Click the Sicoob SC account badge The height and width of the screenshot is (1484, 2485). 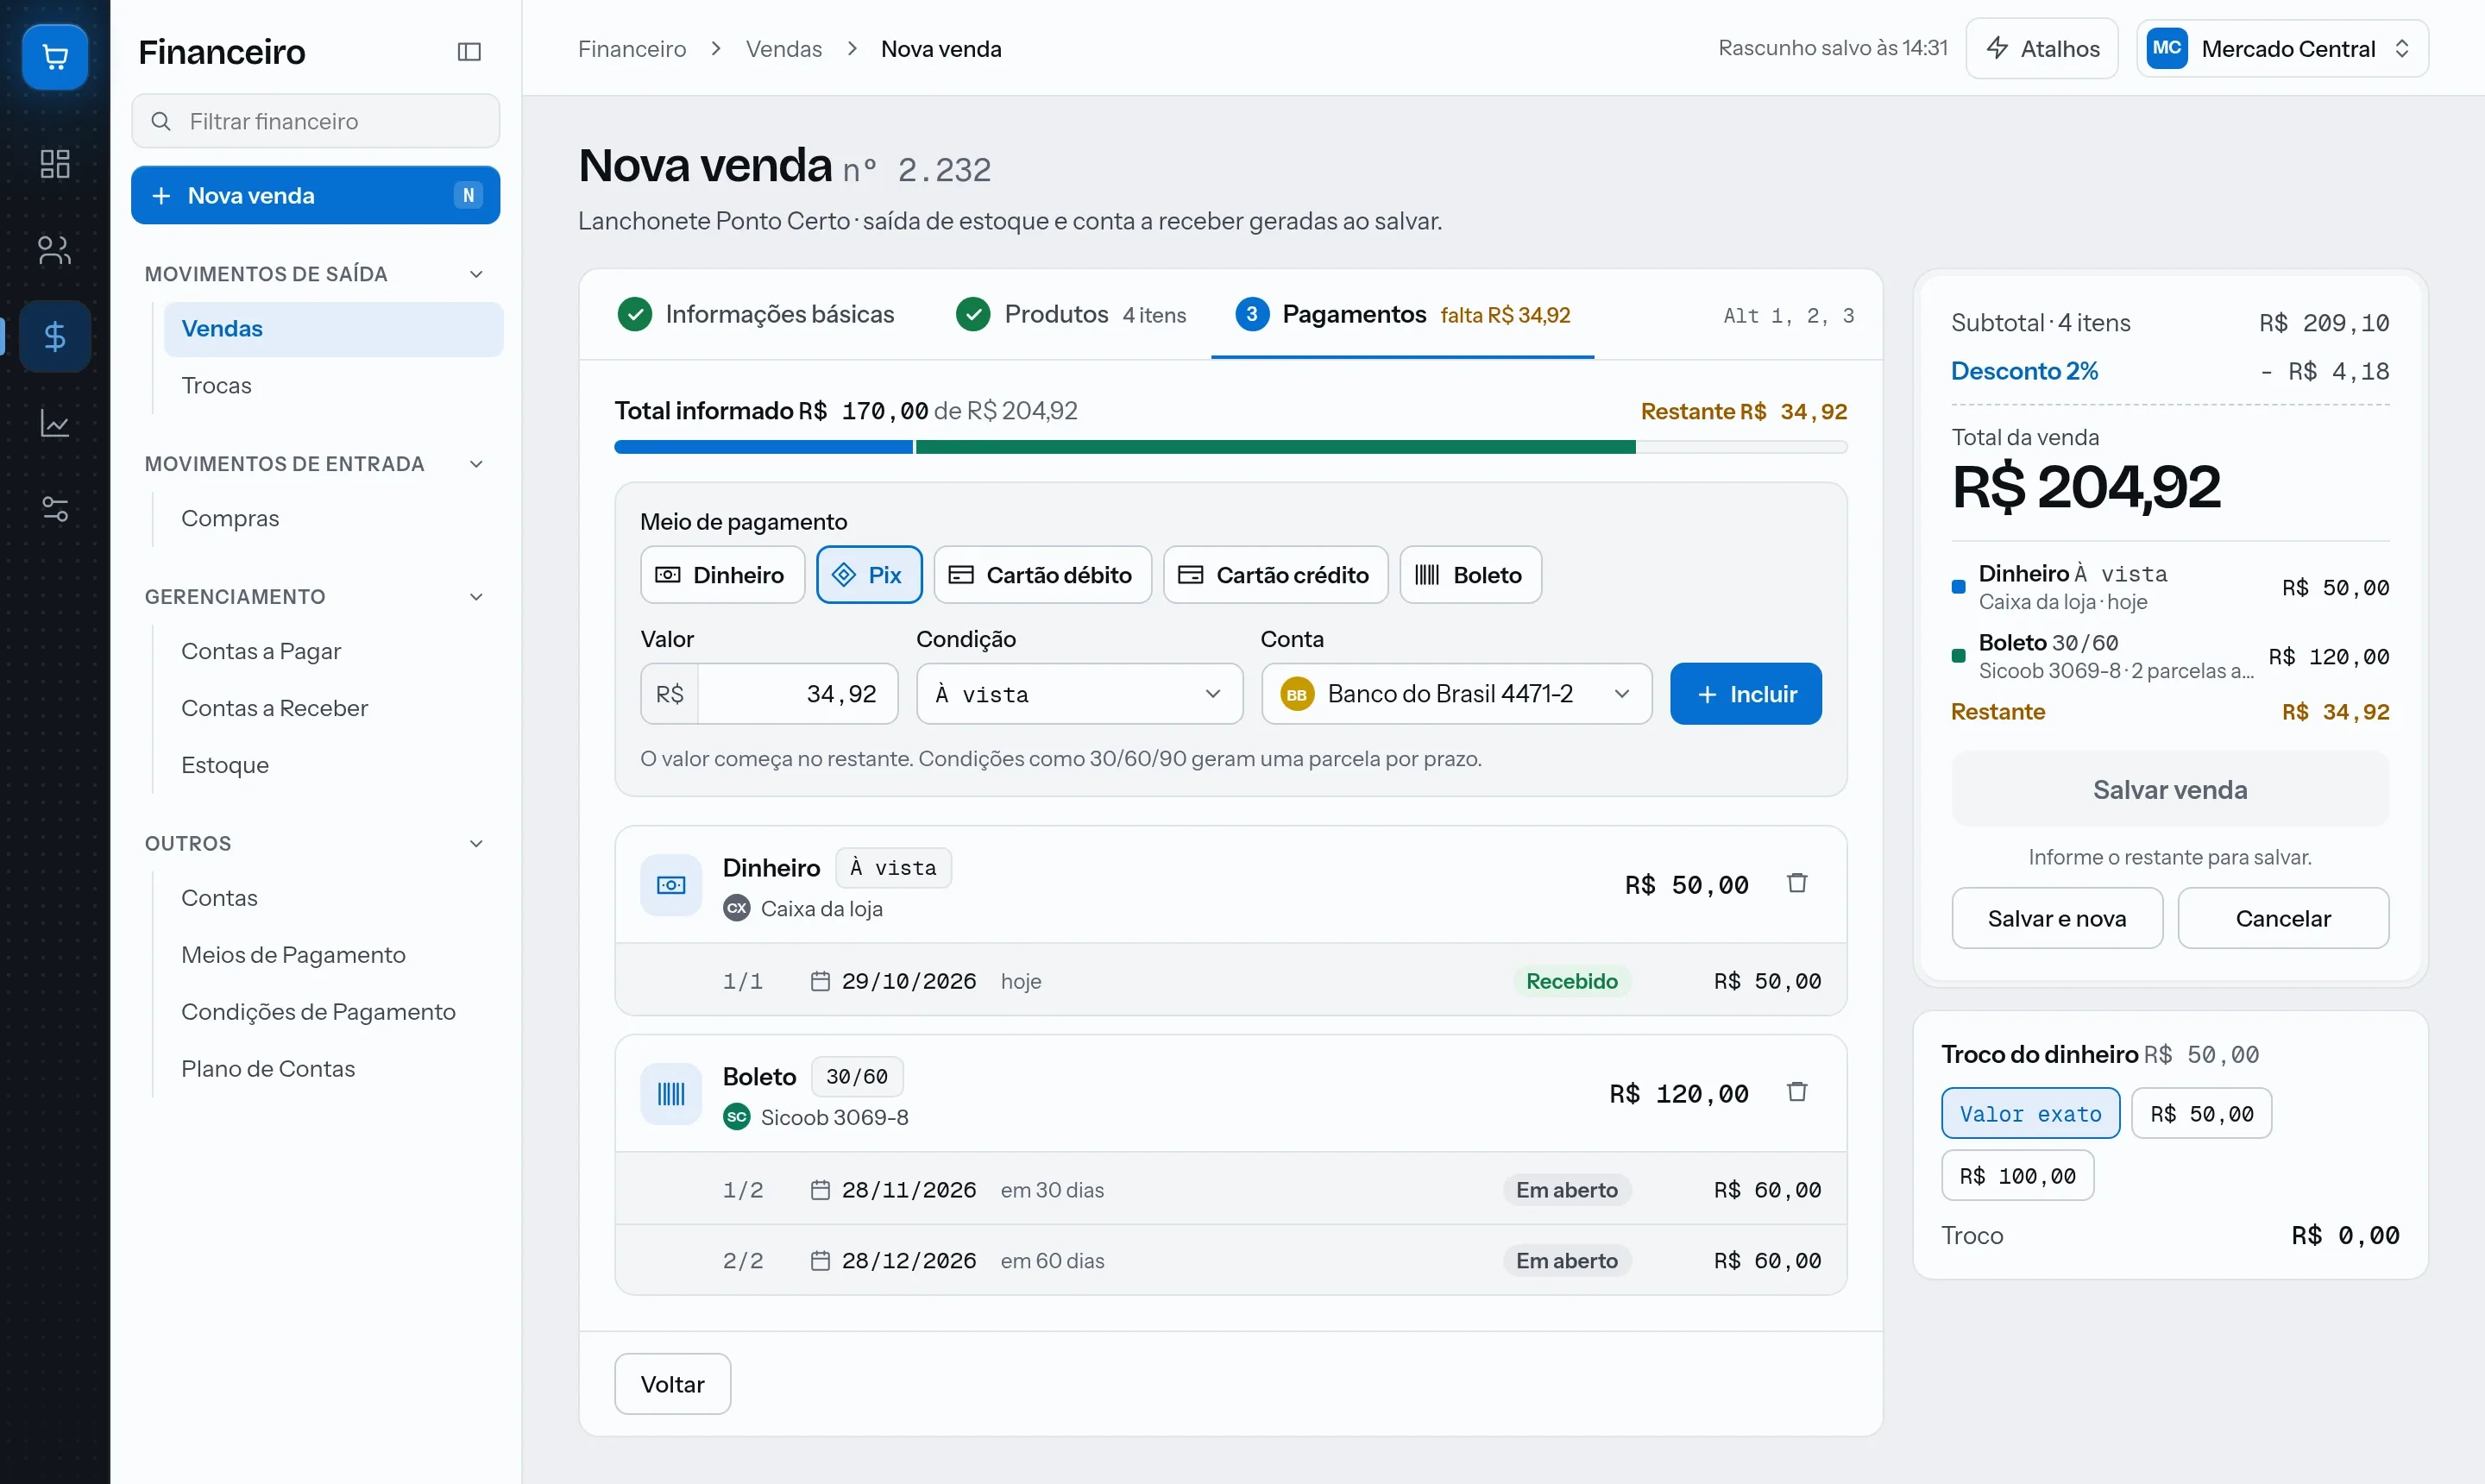(x=737, y=1117)
